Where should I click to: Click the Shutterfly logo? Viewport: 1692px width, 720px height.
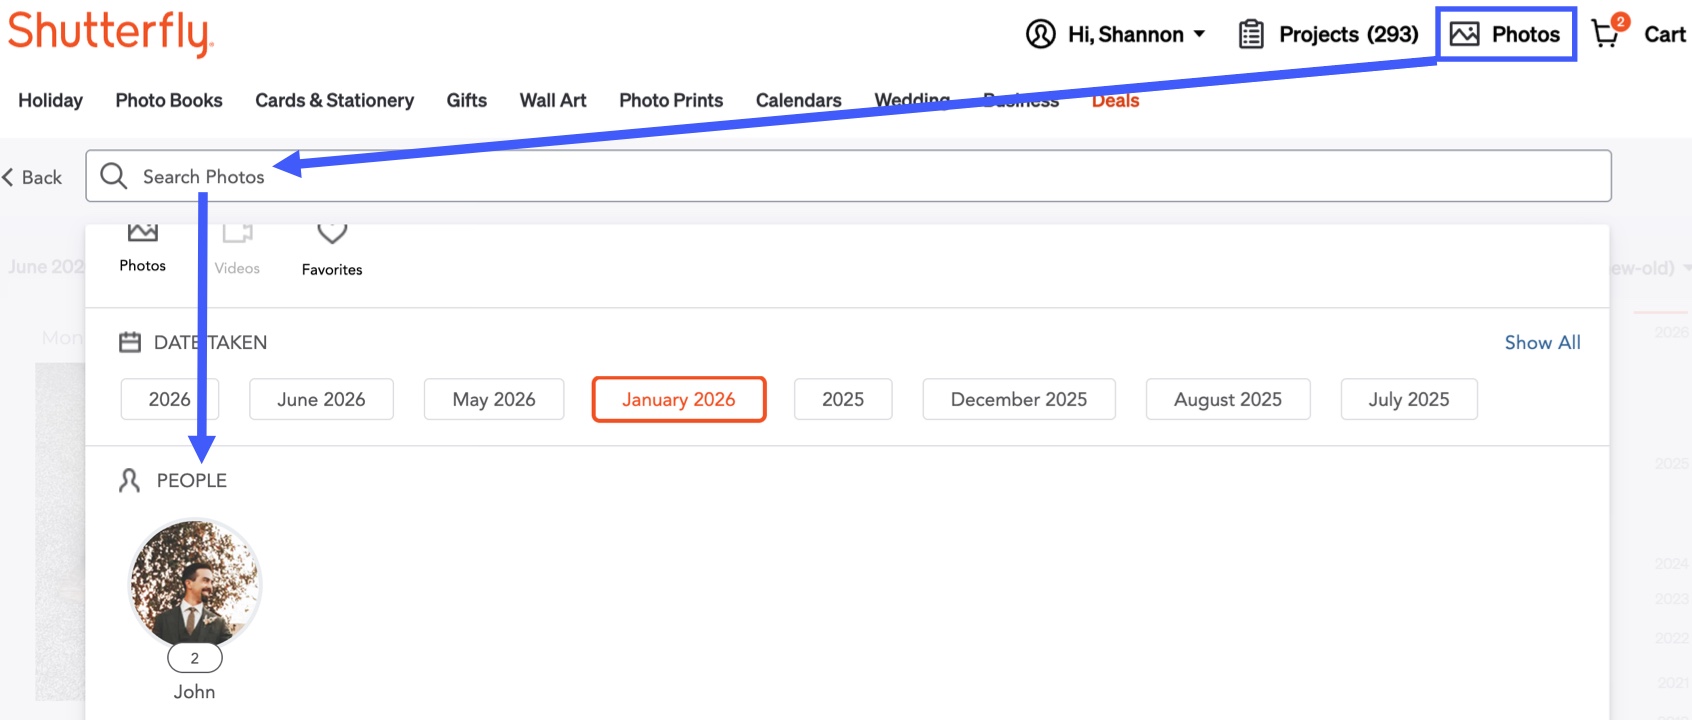pyautogui.click(x=110, y=33)
